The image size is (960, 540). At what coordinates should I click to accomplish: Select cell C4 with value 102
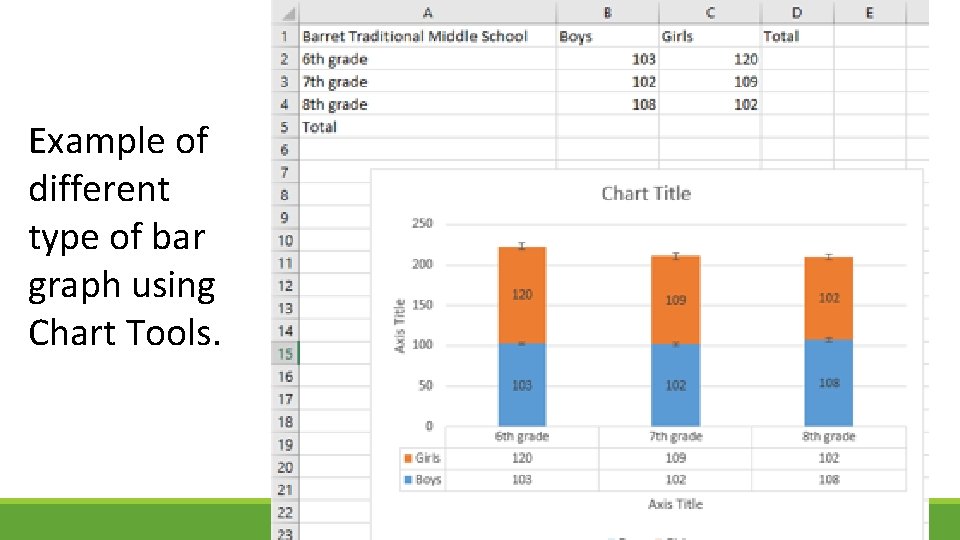[710, 104]
